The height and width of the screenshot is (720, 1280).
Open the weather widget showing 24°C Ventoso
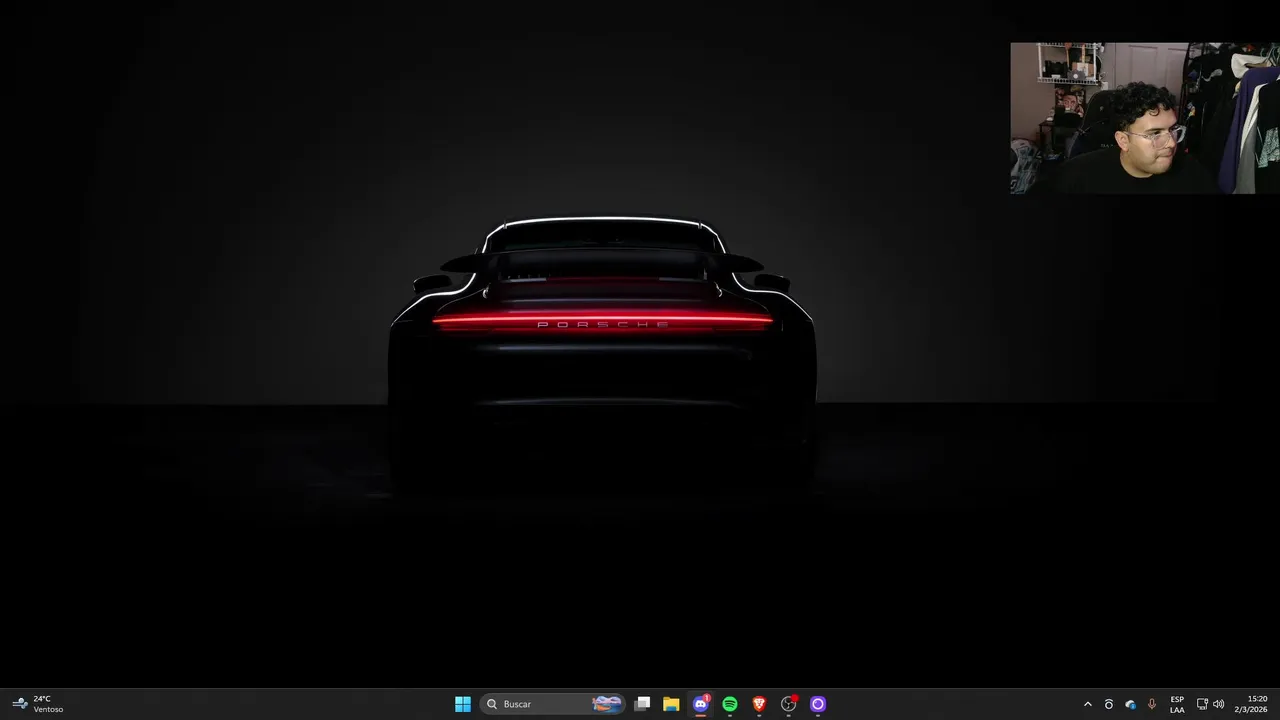38,704
